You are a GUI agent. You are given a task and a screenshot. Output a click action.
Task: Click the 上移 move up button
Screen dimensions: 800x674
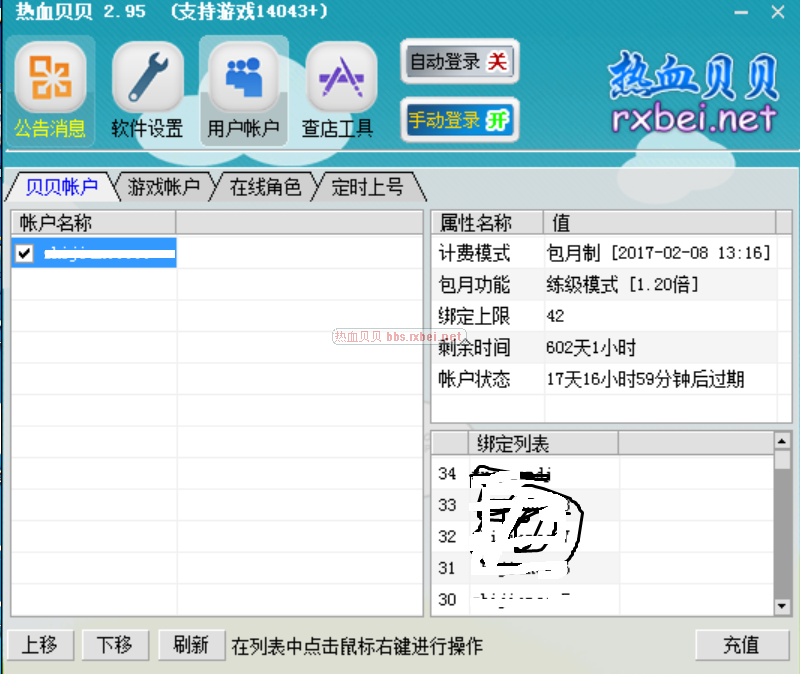(x=40, y=645)
